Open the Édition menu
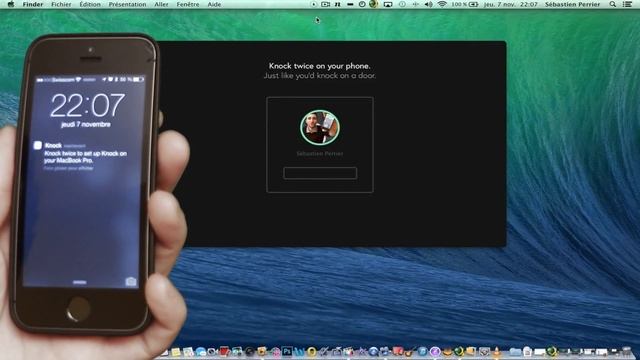 coord(90,4)
